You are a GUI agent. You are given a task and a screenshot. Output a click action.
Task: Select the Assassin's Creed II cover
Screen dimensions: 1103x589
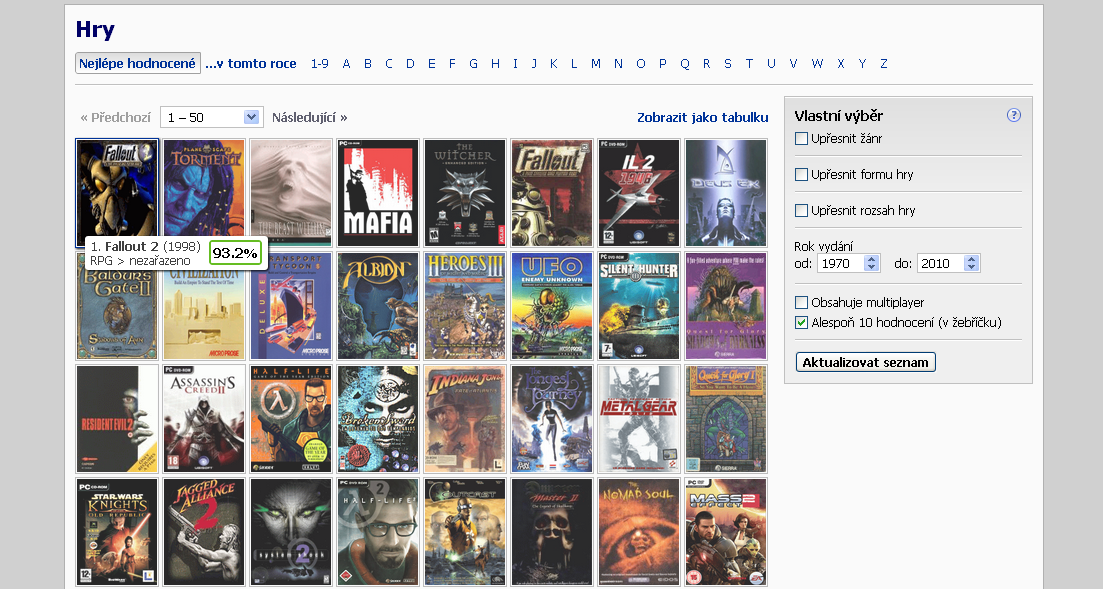pos(204,419)
